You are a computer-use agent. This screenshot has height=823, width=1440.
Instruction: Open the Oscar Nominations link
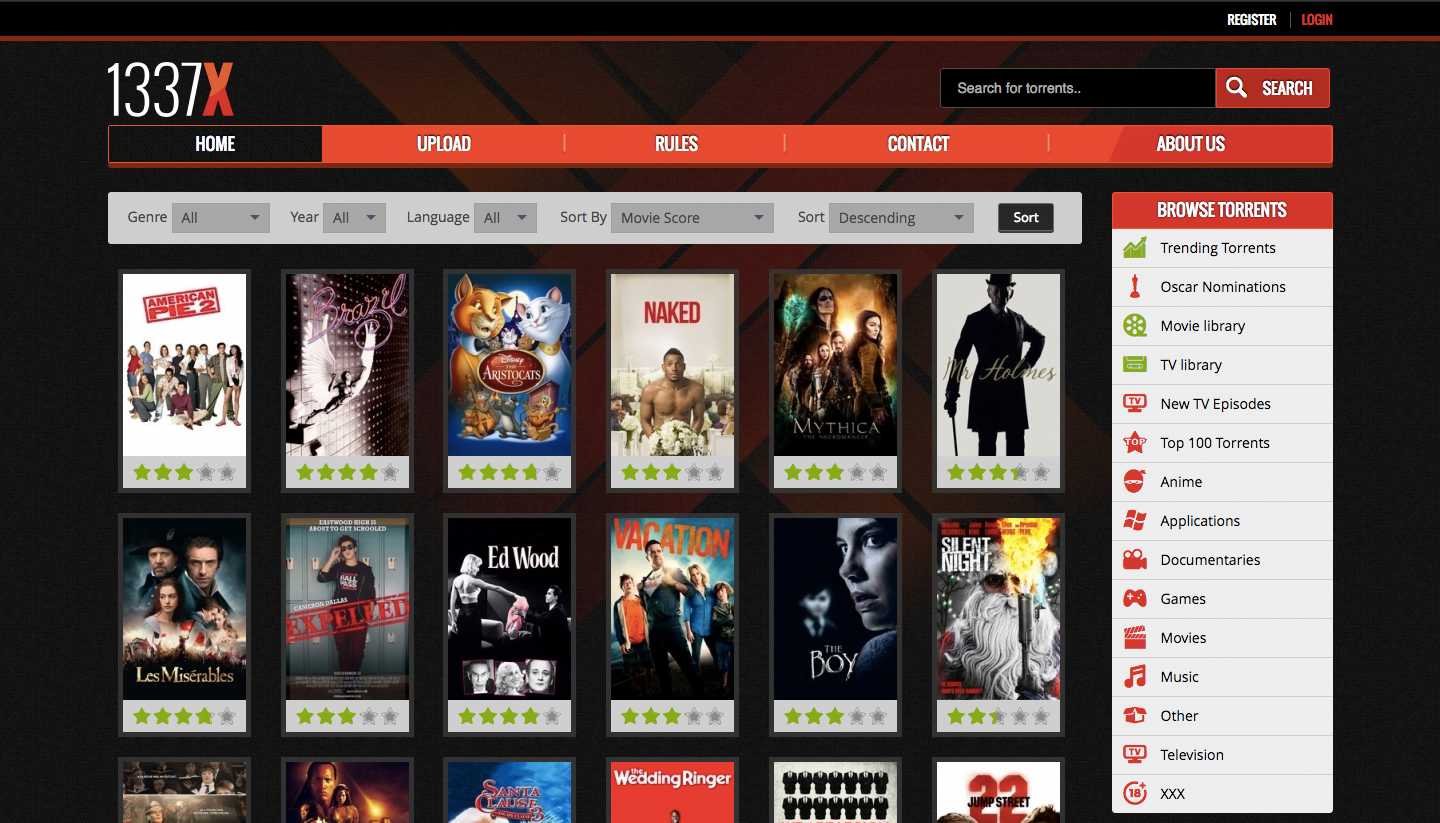[x=1223, y=287]
